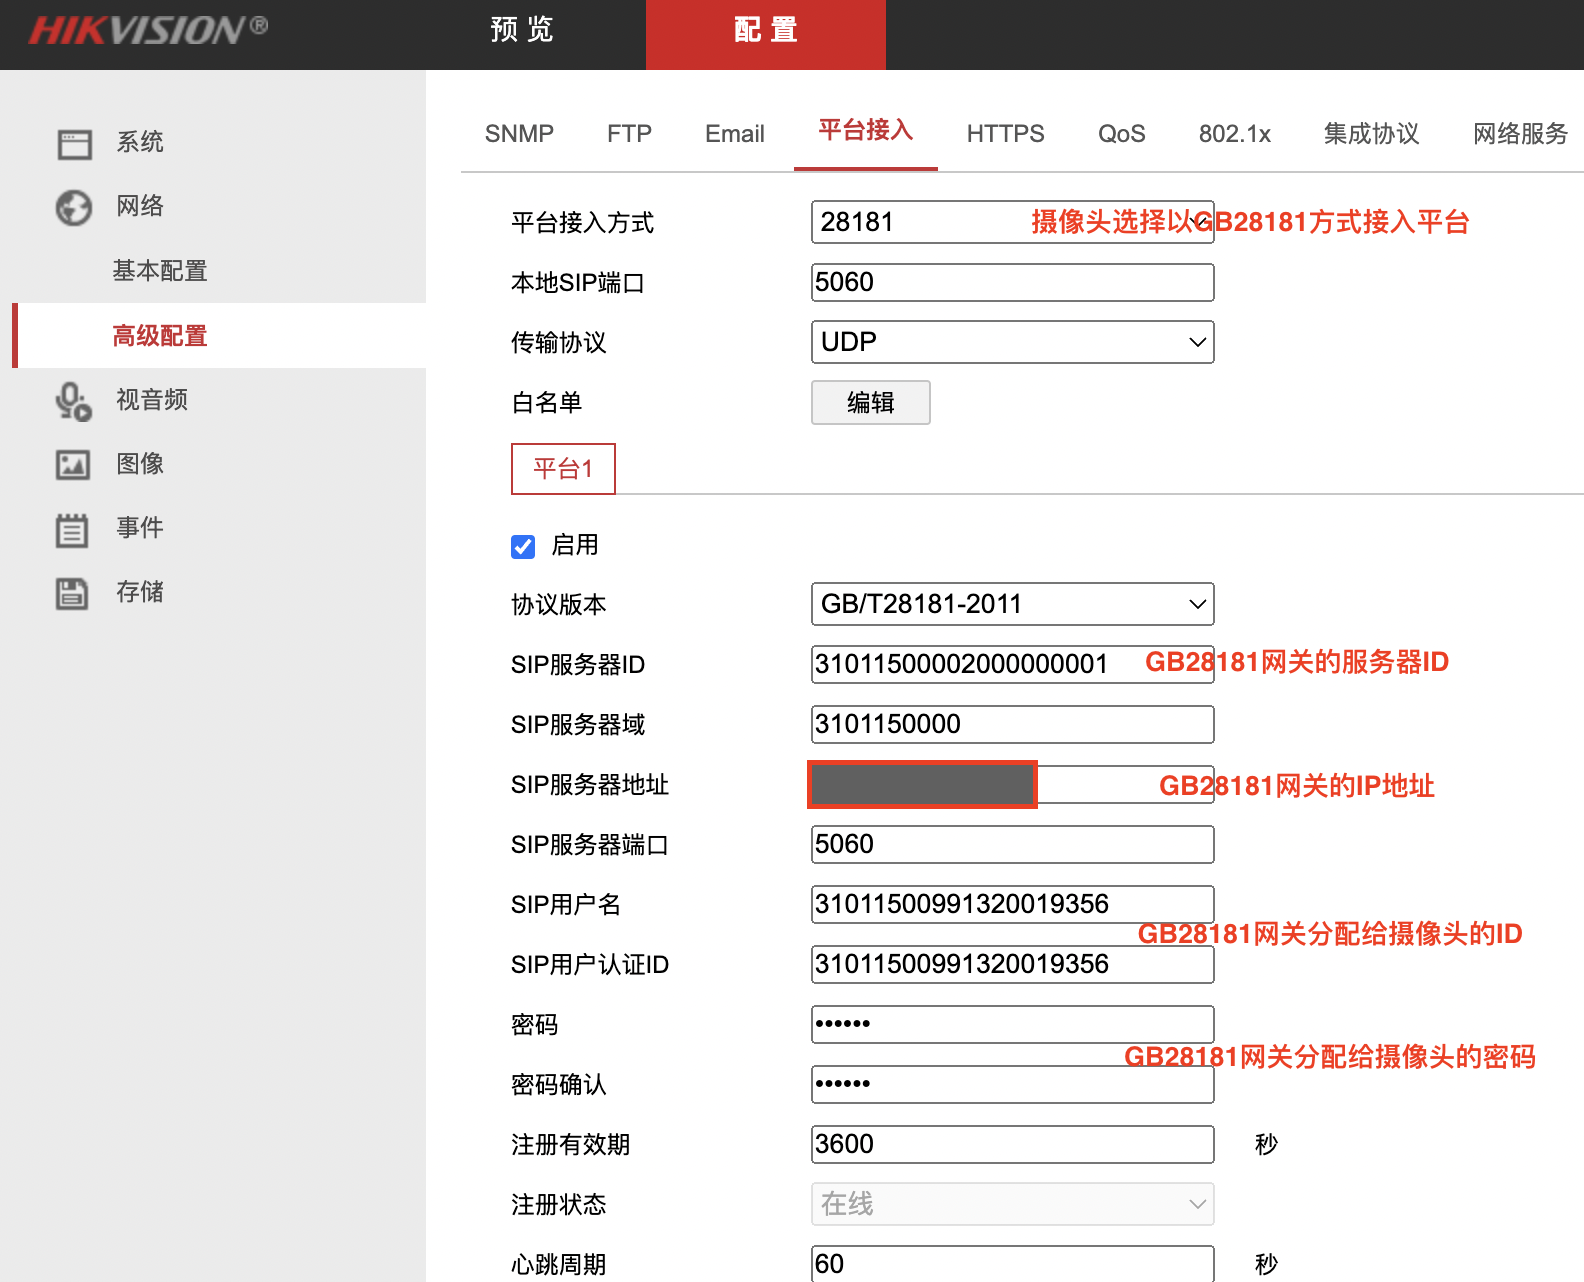
Task: Click the 事件 calendar icon
Action: coord(72,529)
